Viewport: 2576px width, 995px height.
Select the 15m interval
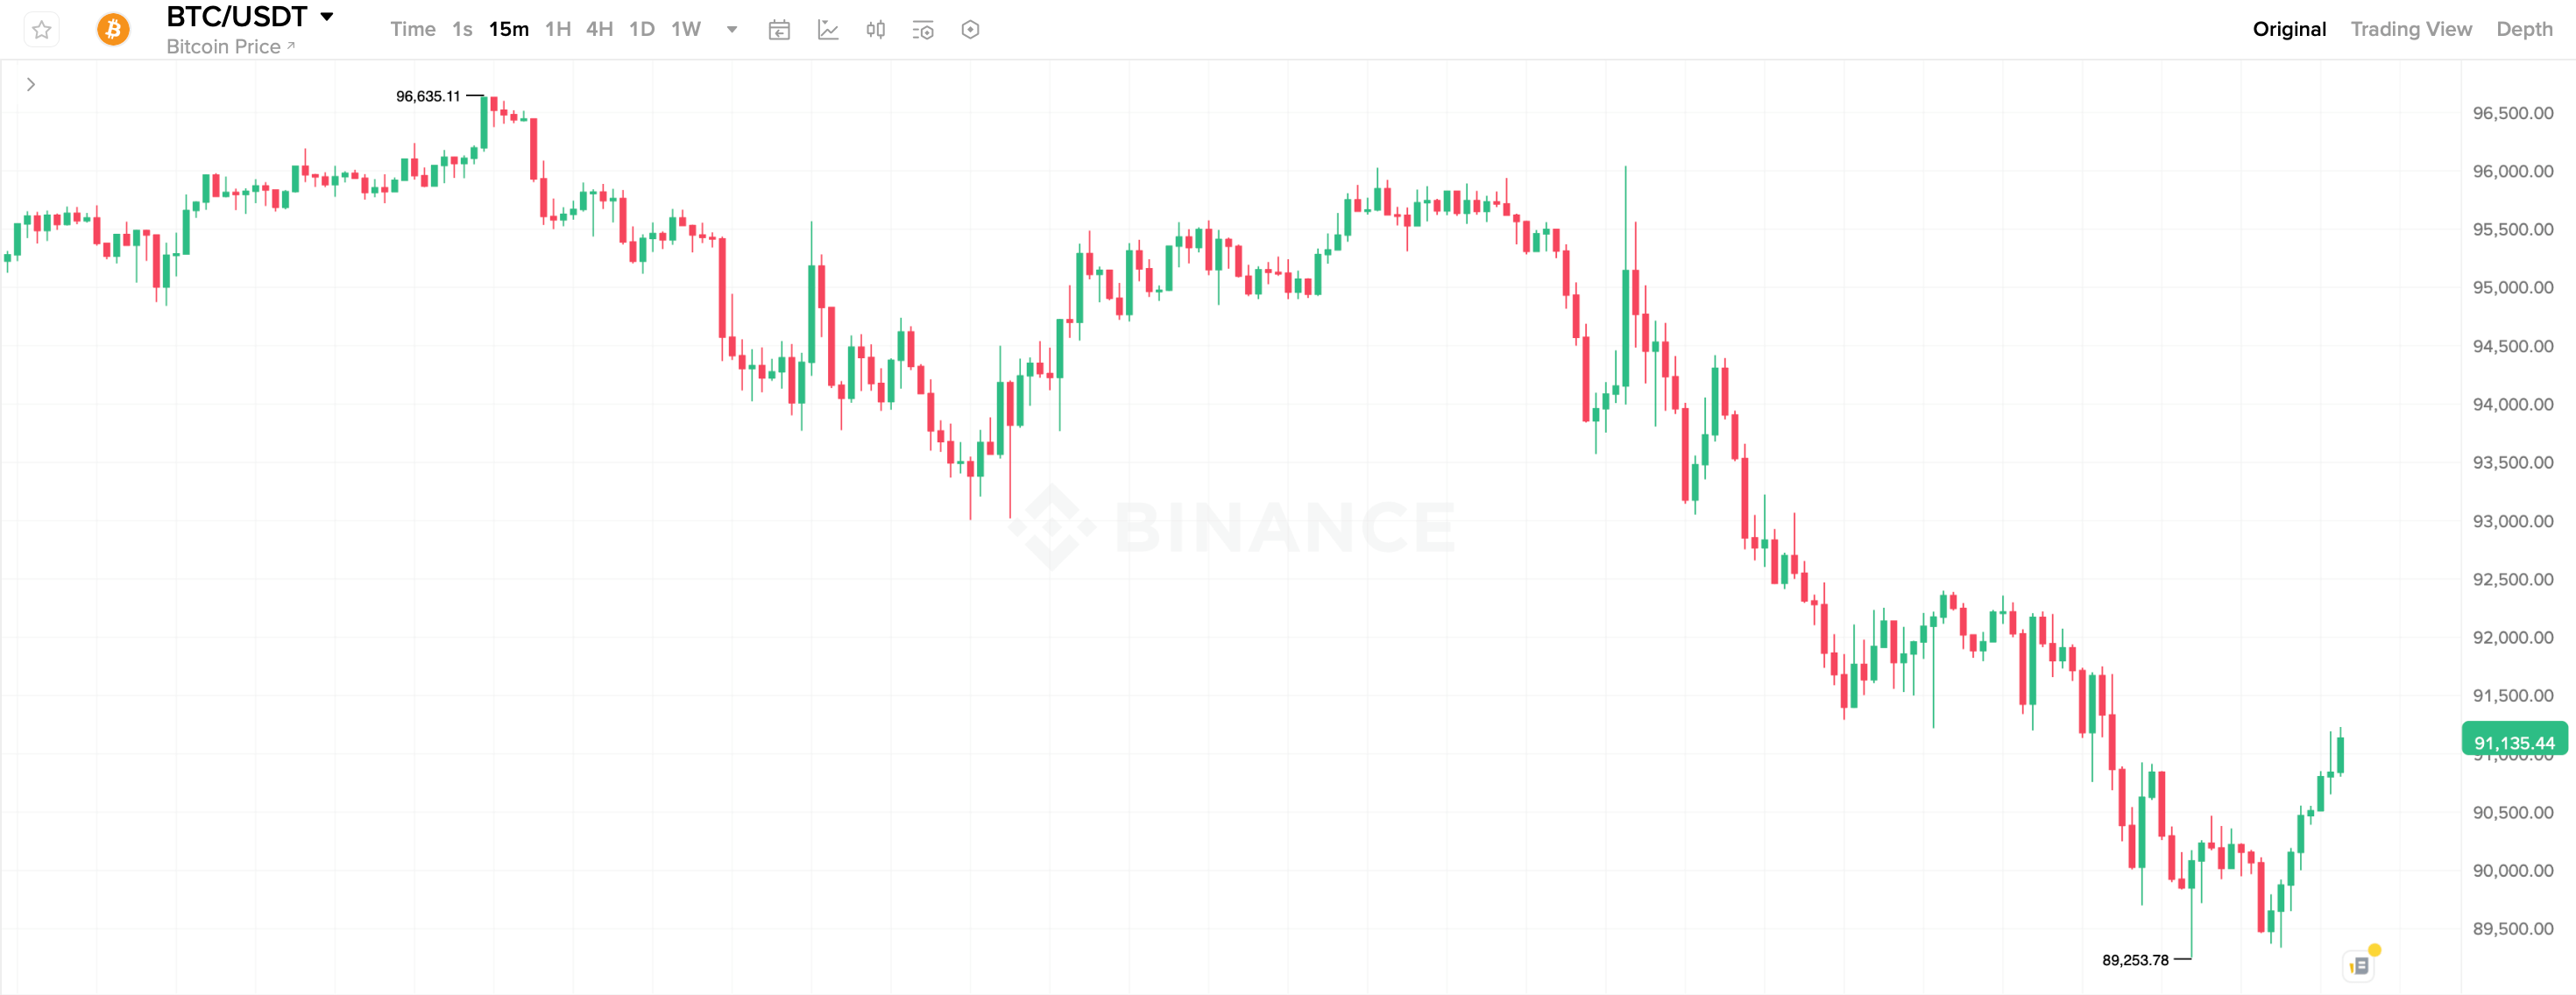click(508, 30)
